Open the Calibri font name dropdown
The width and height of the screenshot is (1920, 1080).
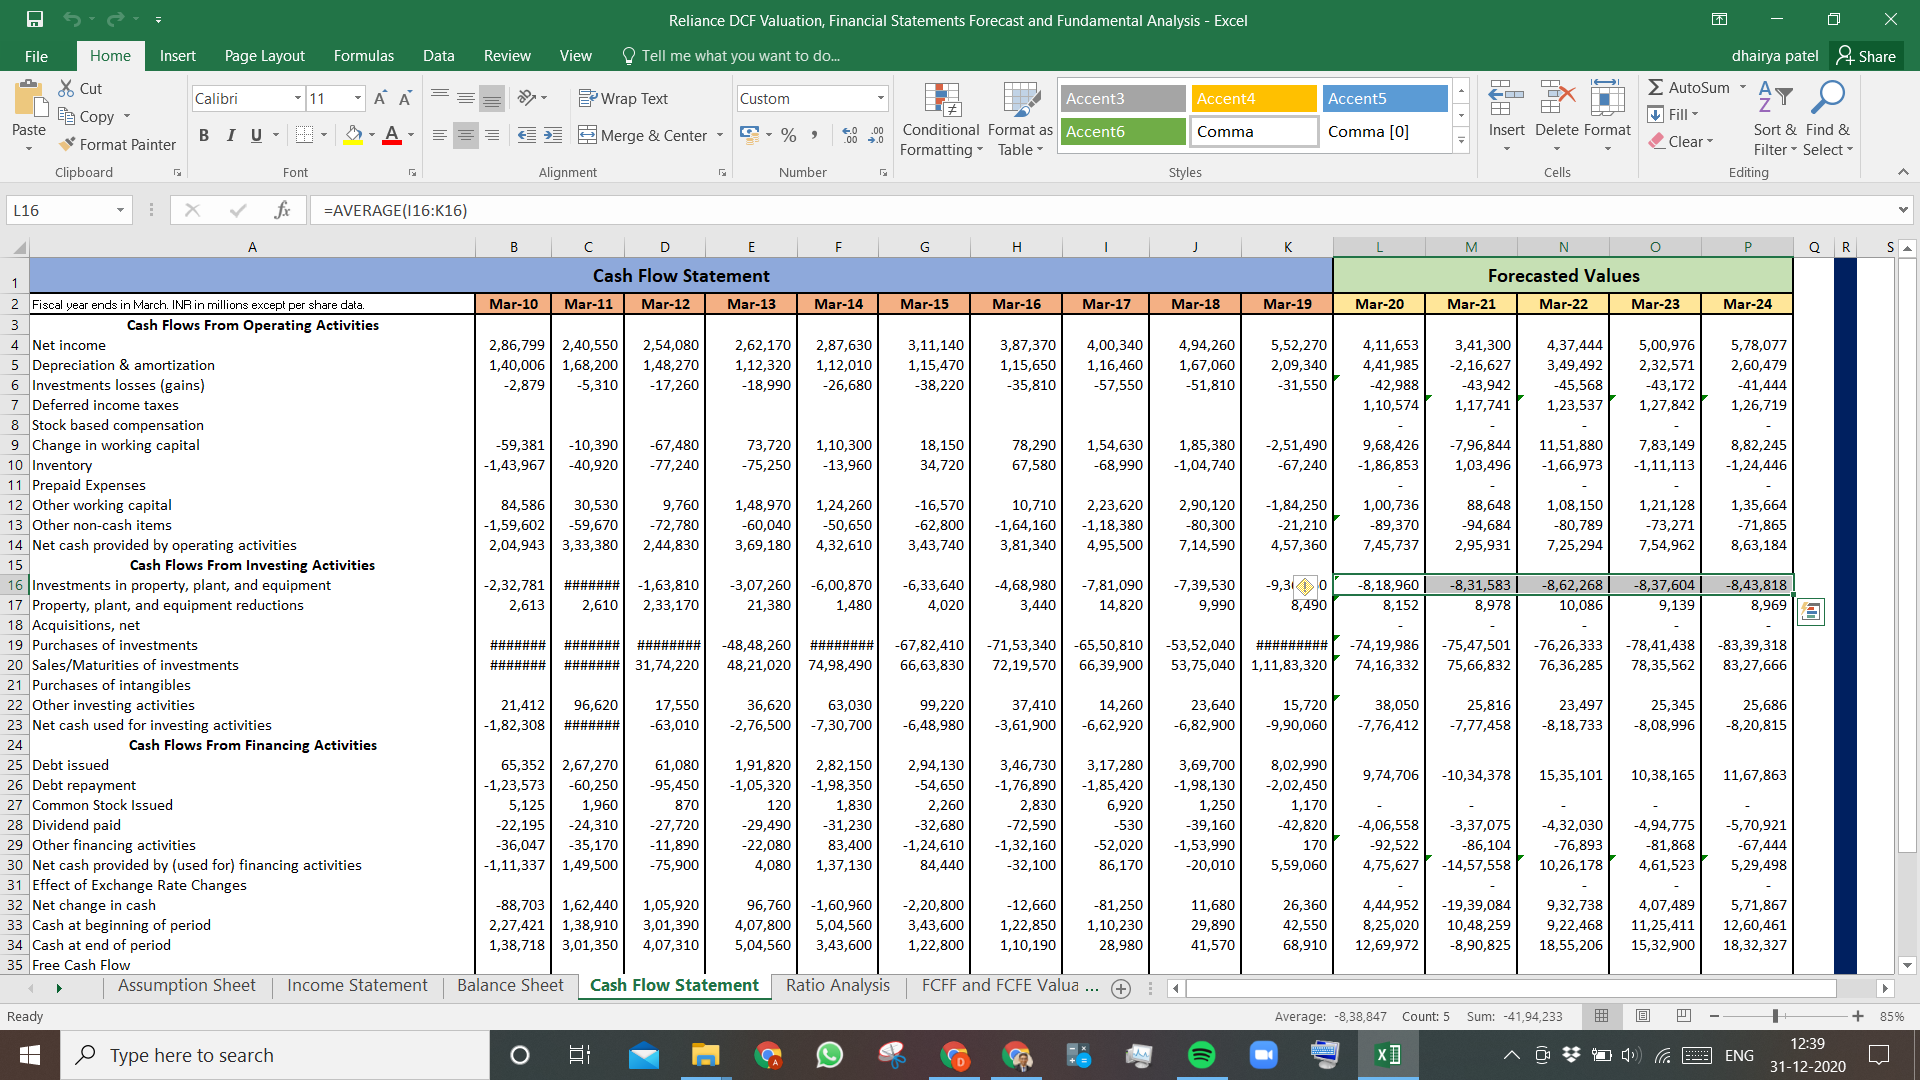click(297, 98)
